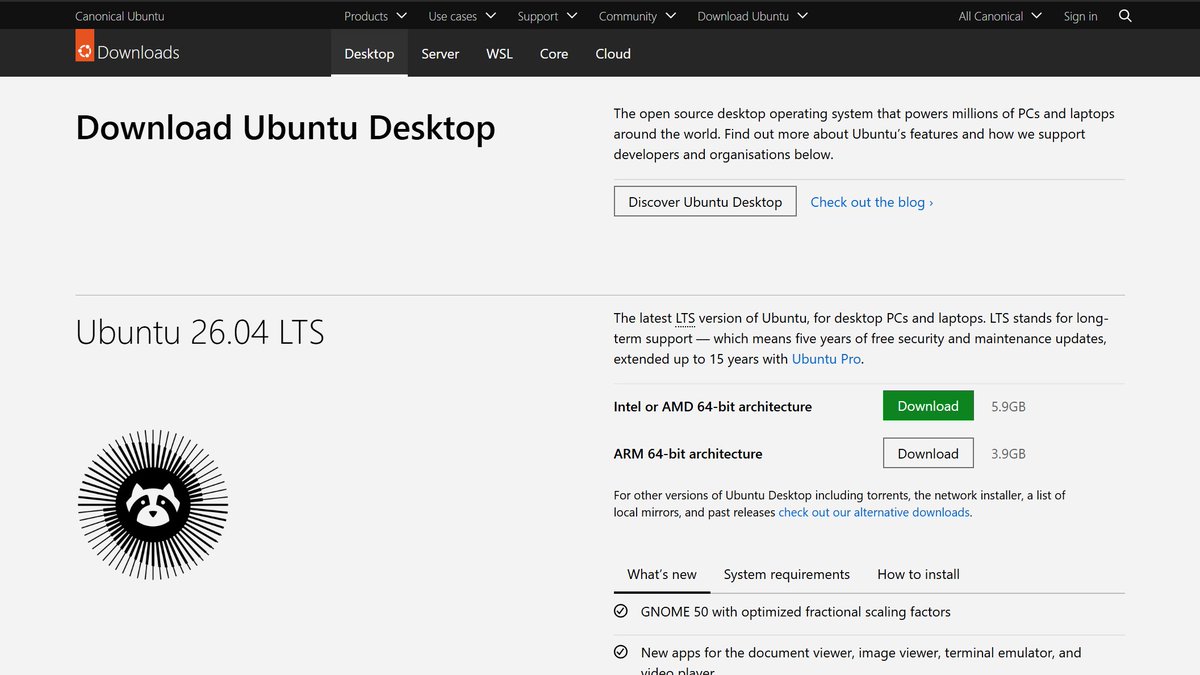Click ARM 64-bit architecture label
This screenshot has width=1200, height=675.
click(688, 454)
